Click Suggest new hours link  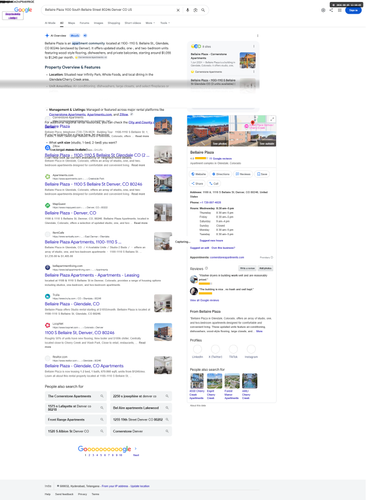[x=211, y=240]
